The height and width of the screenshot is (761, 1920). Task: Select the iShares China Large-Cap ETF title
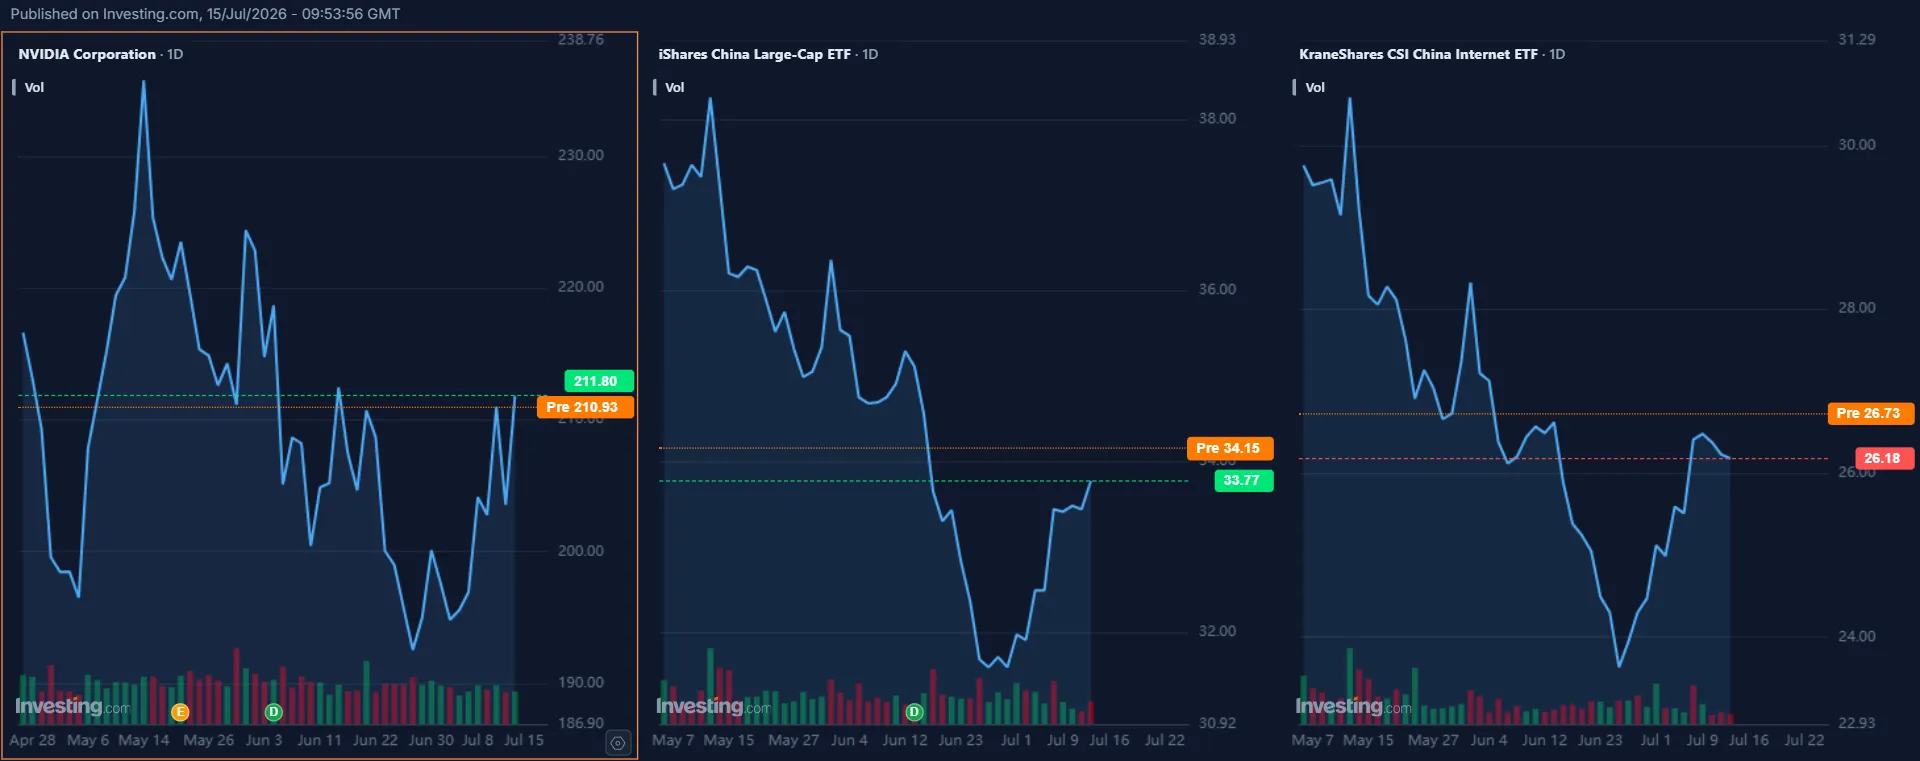(x=754, y=54)
